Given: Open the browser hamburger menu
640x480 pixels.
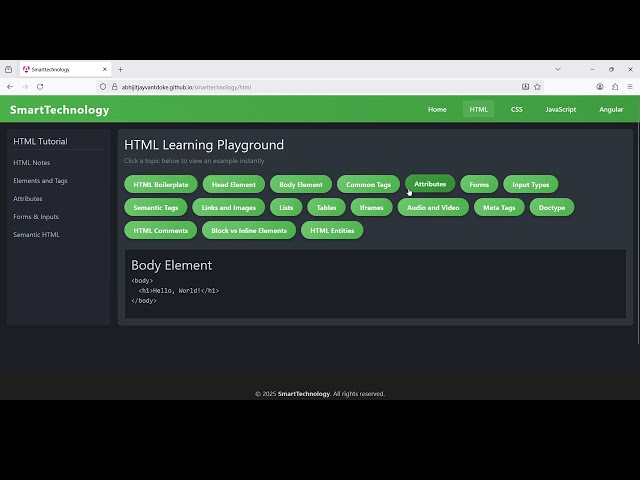Looking at the screenshot, I should tap(630, 87).
